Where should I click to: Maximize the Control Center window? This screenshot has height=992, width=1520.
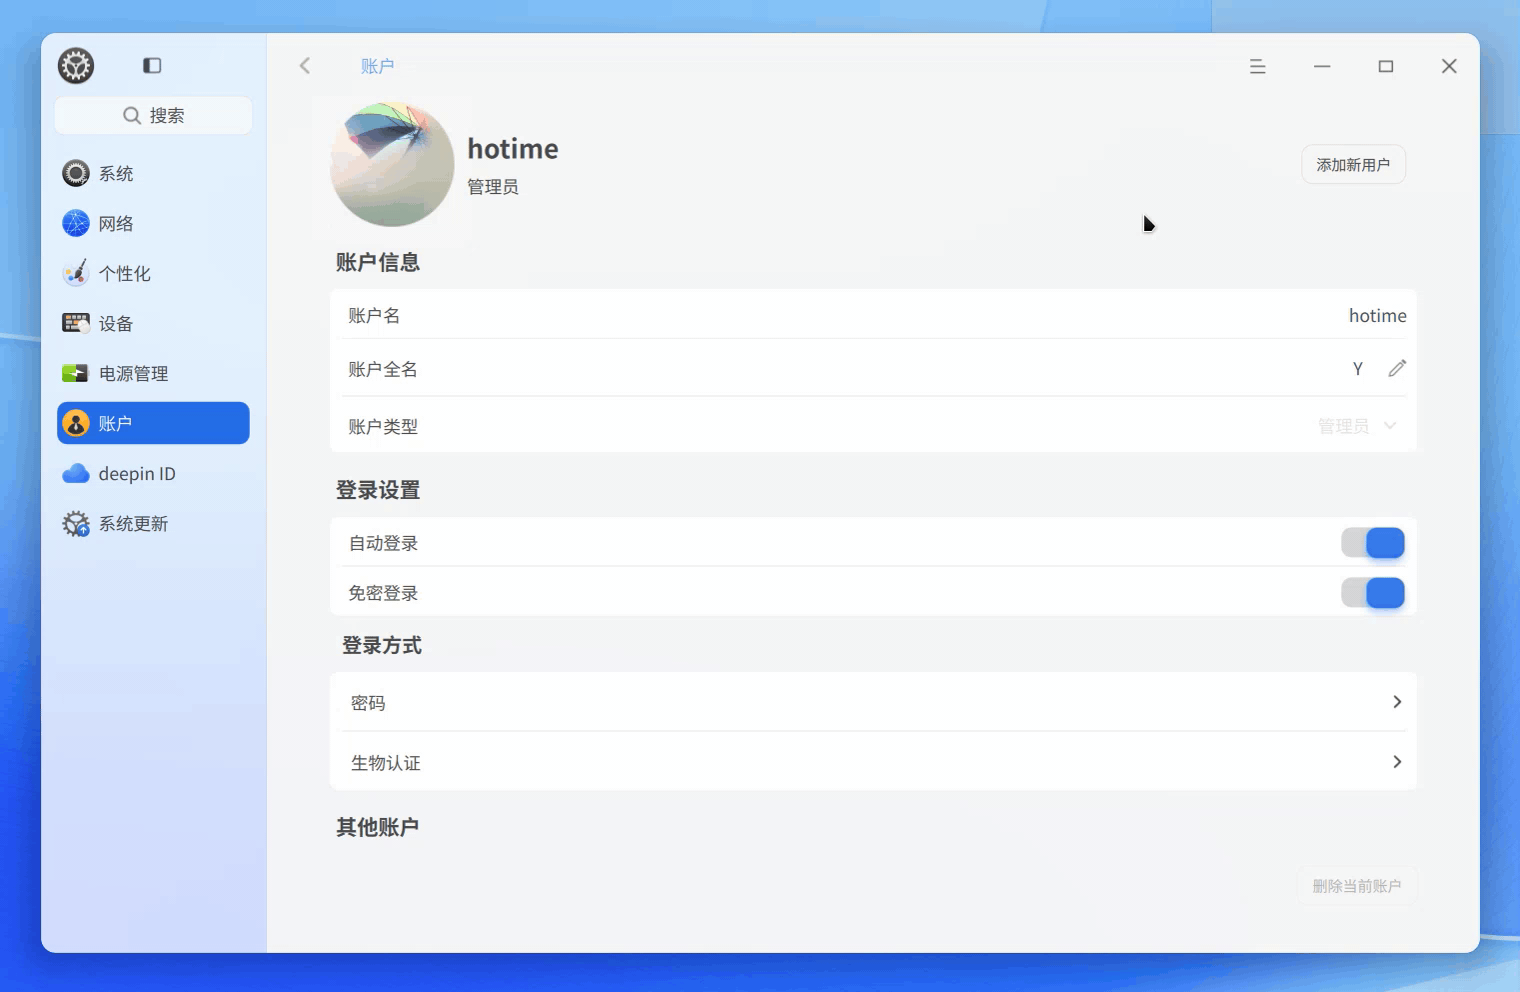[x=1386, y=66]
